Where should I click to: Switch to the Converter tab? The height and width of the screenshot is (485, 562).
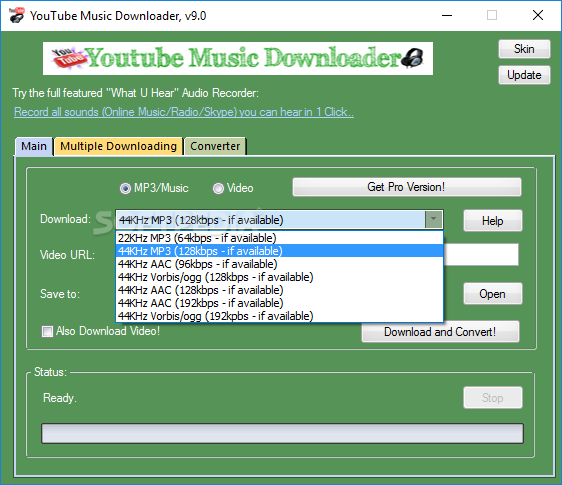215,146
